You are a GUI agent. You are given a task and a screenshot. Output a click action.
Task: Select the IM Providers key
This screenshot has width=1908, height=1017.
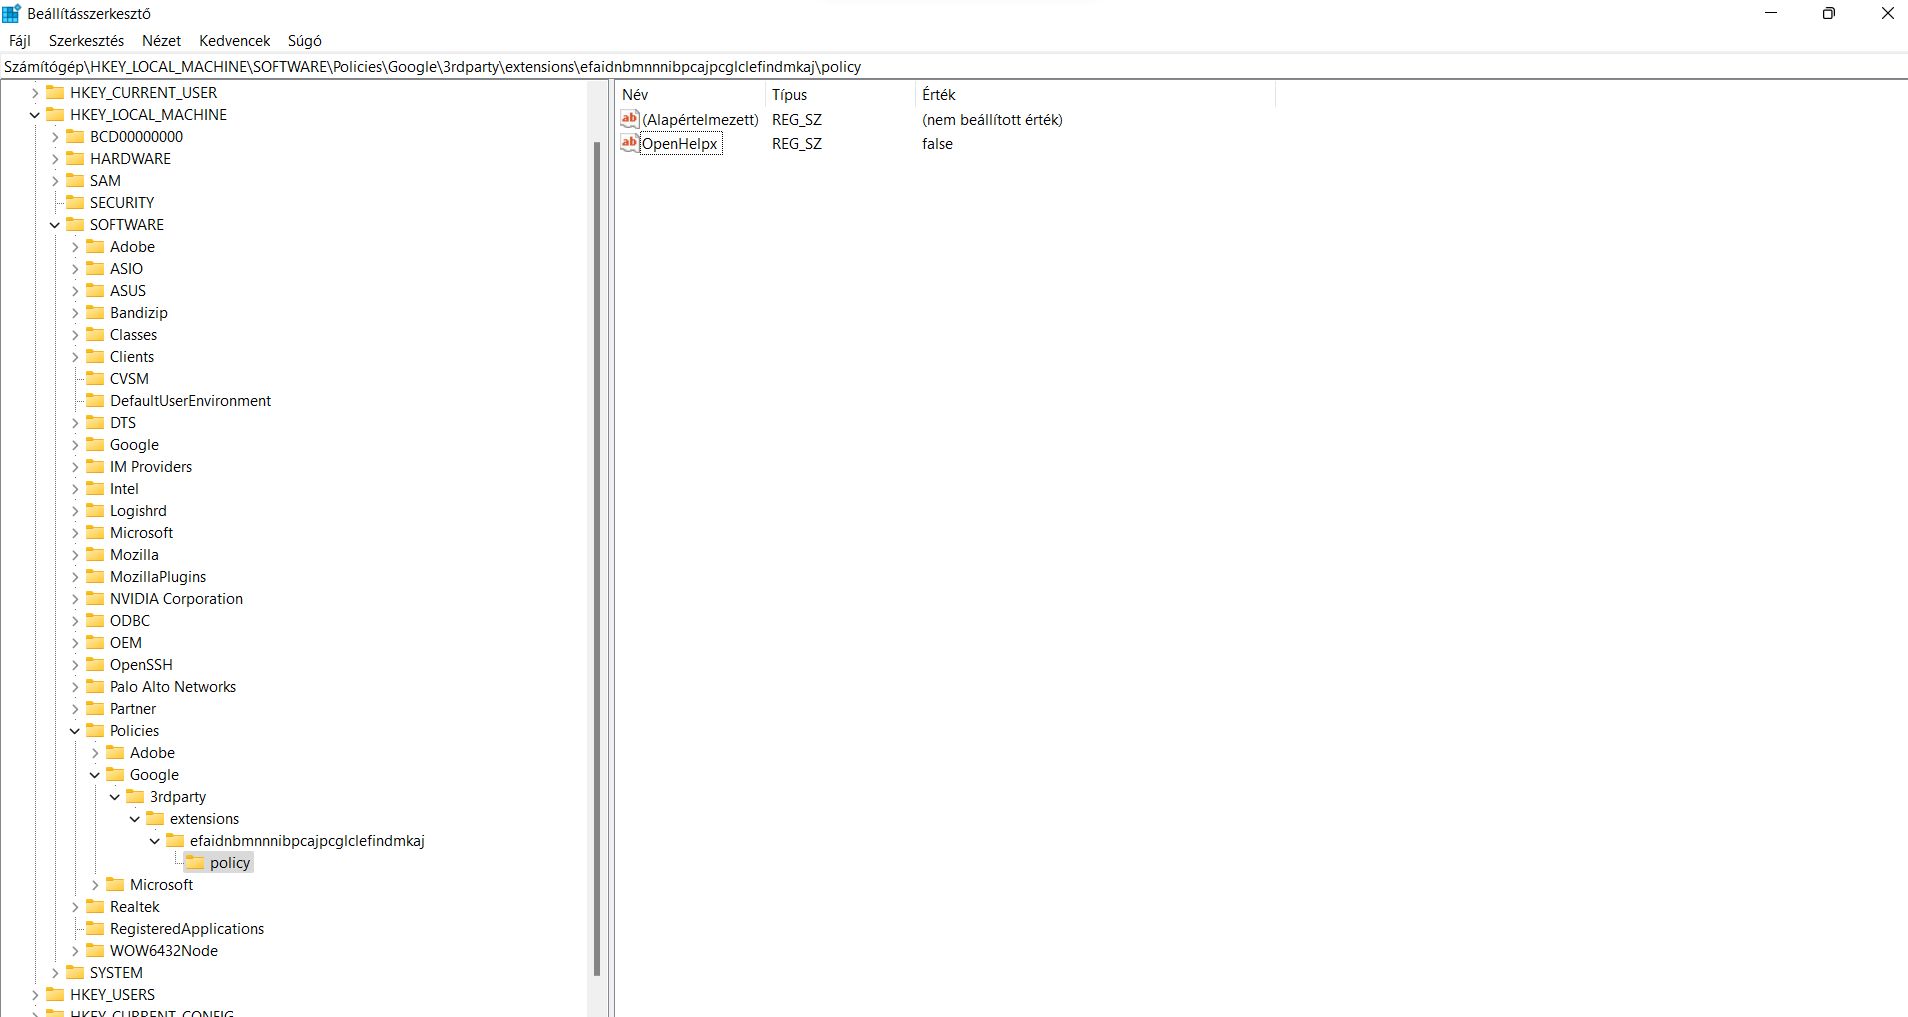pos(151,467)
